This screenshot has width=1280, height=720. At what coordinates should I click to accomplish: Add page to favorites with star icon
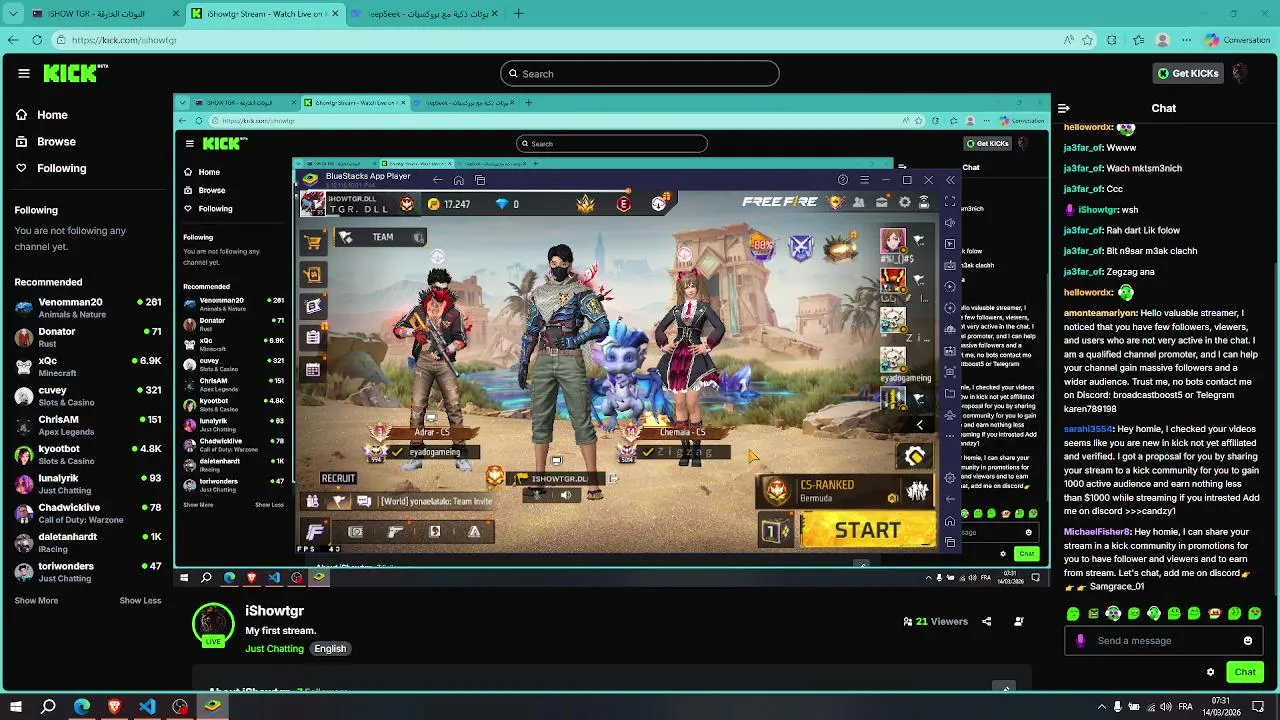tap(1088, 40)
